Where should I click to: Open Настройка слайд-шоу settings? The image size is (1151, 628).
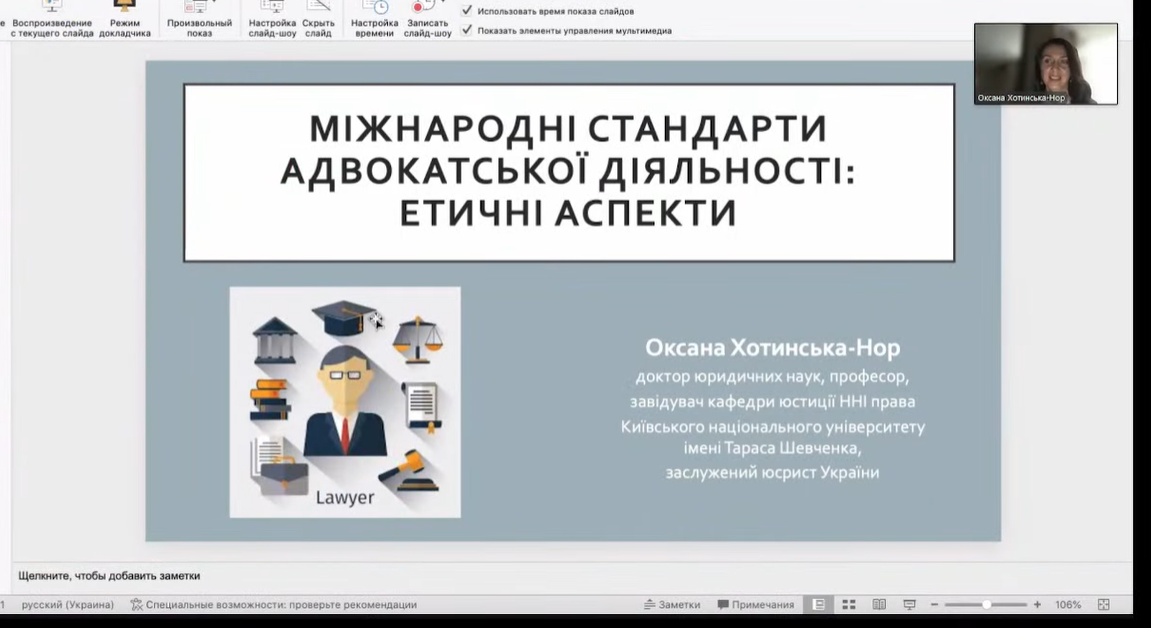(x=272, y=20)
